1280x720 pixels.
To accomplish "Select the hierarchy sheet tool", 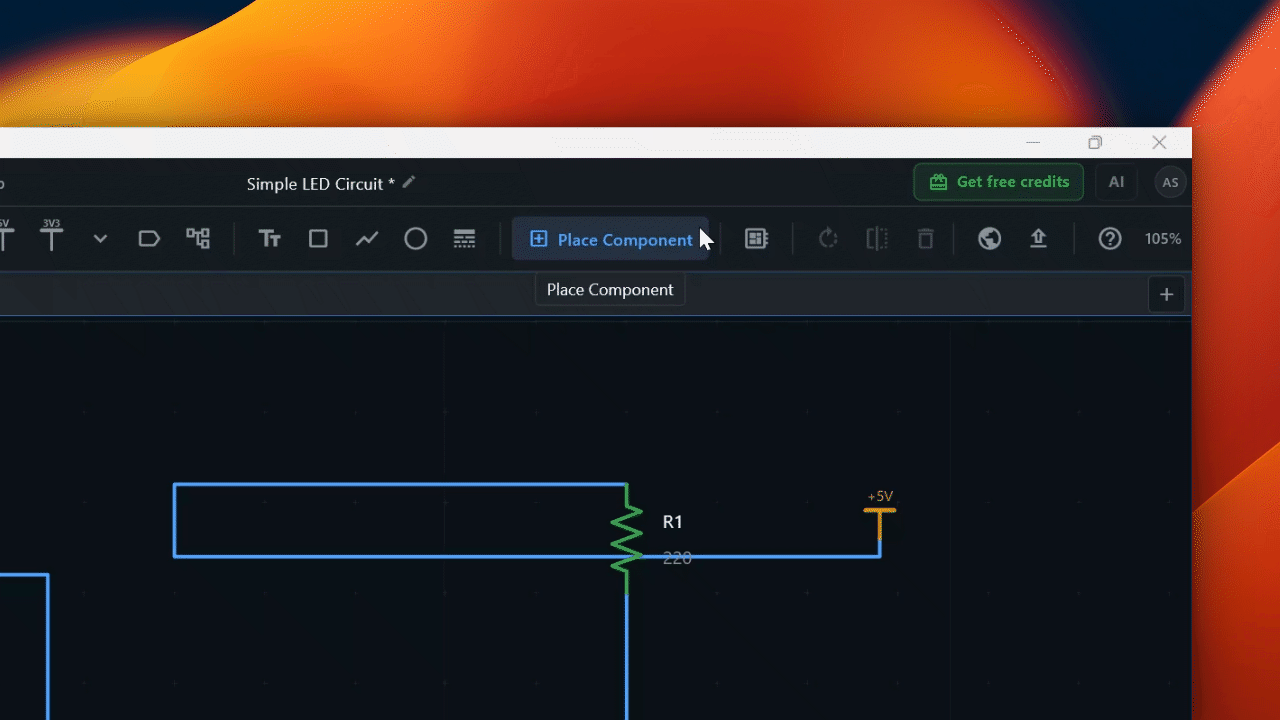I will point(198,239).
